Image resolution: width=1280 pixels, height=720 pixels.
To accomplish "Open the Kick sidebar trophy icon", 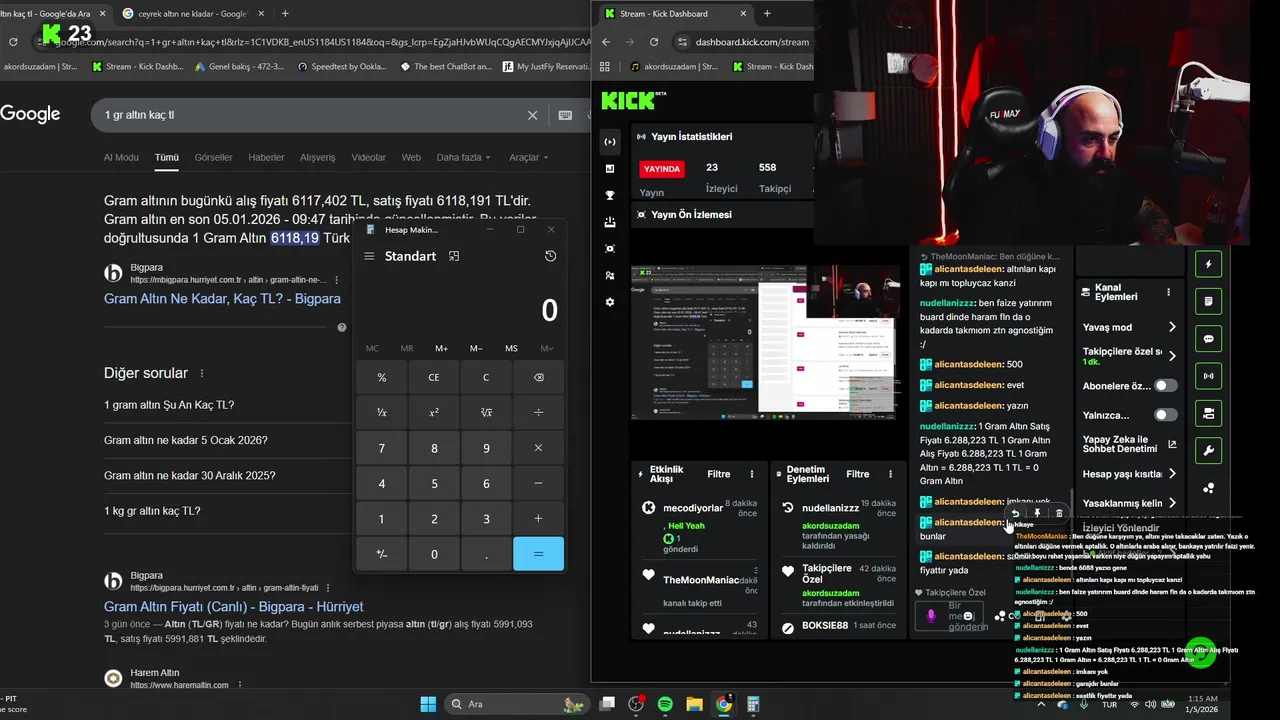I will [610, 196].
